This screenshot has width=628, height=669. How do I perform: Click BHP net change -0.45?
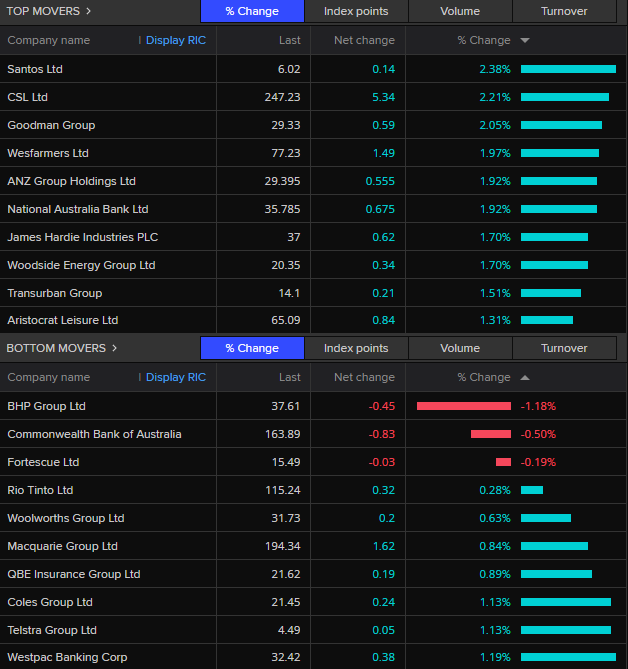point(382,406)
